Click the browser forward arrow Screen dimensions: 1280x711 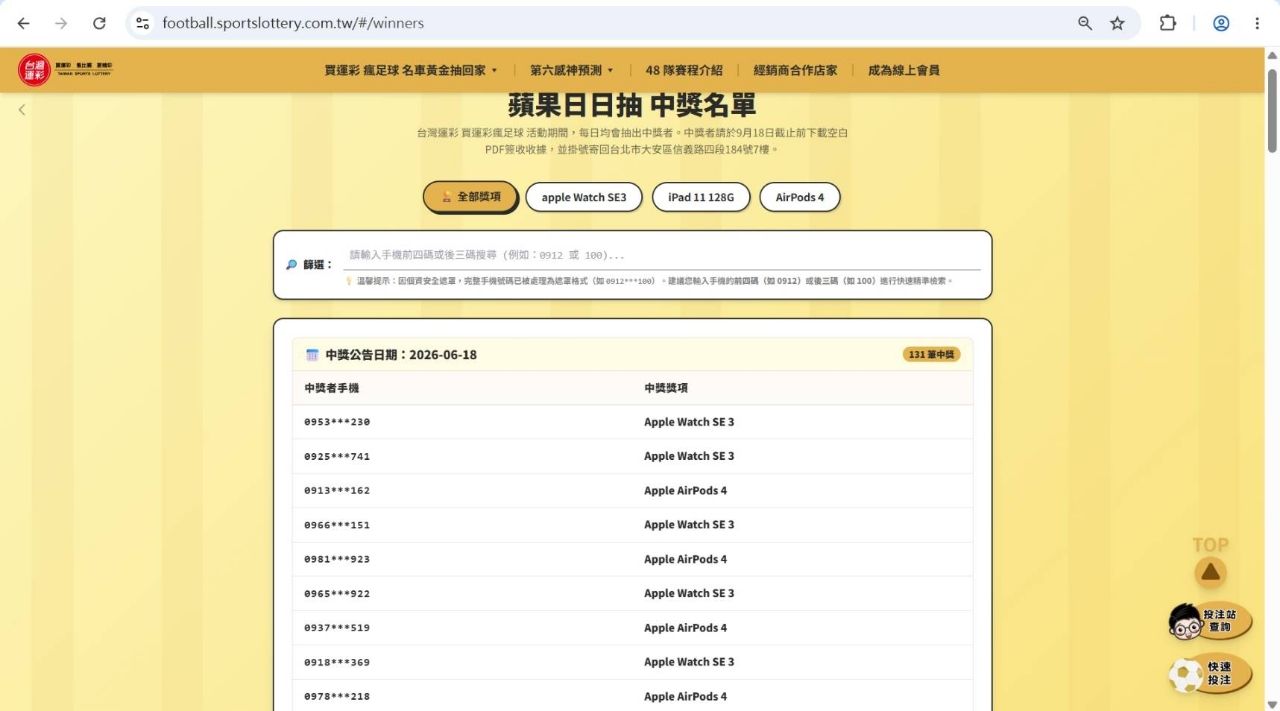(x=61, y=23)
